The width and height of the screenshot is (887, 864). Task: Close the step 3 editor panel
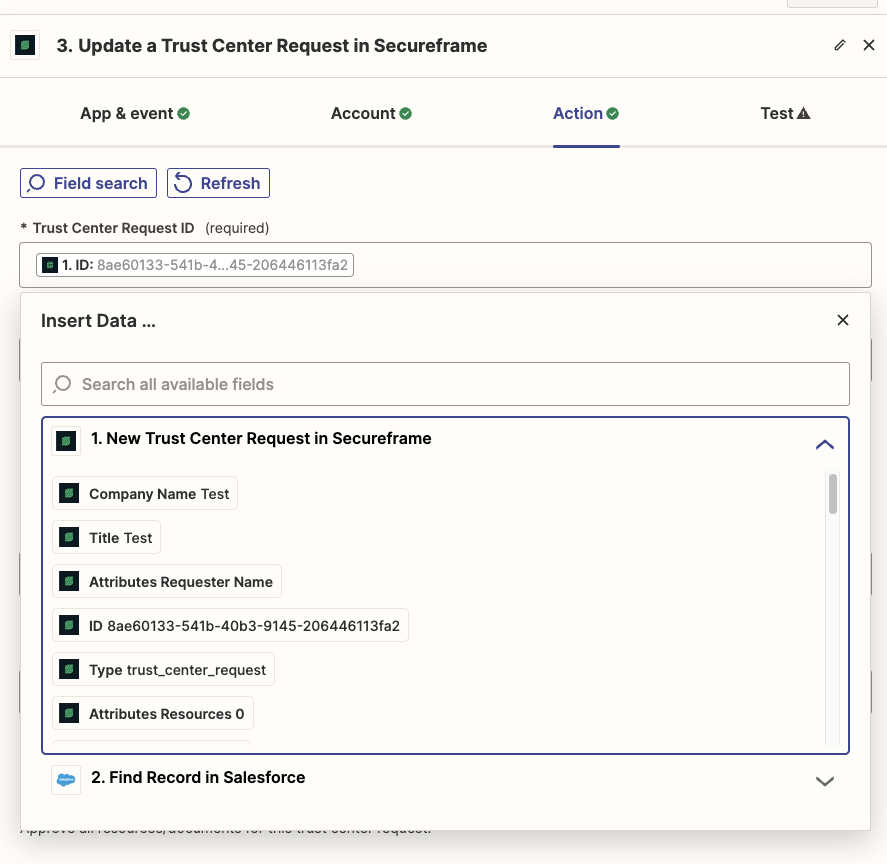pyautogui.click(x=869, y=45)
